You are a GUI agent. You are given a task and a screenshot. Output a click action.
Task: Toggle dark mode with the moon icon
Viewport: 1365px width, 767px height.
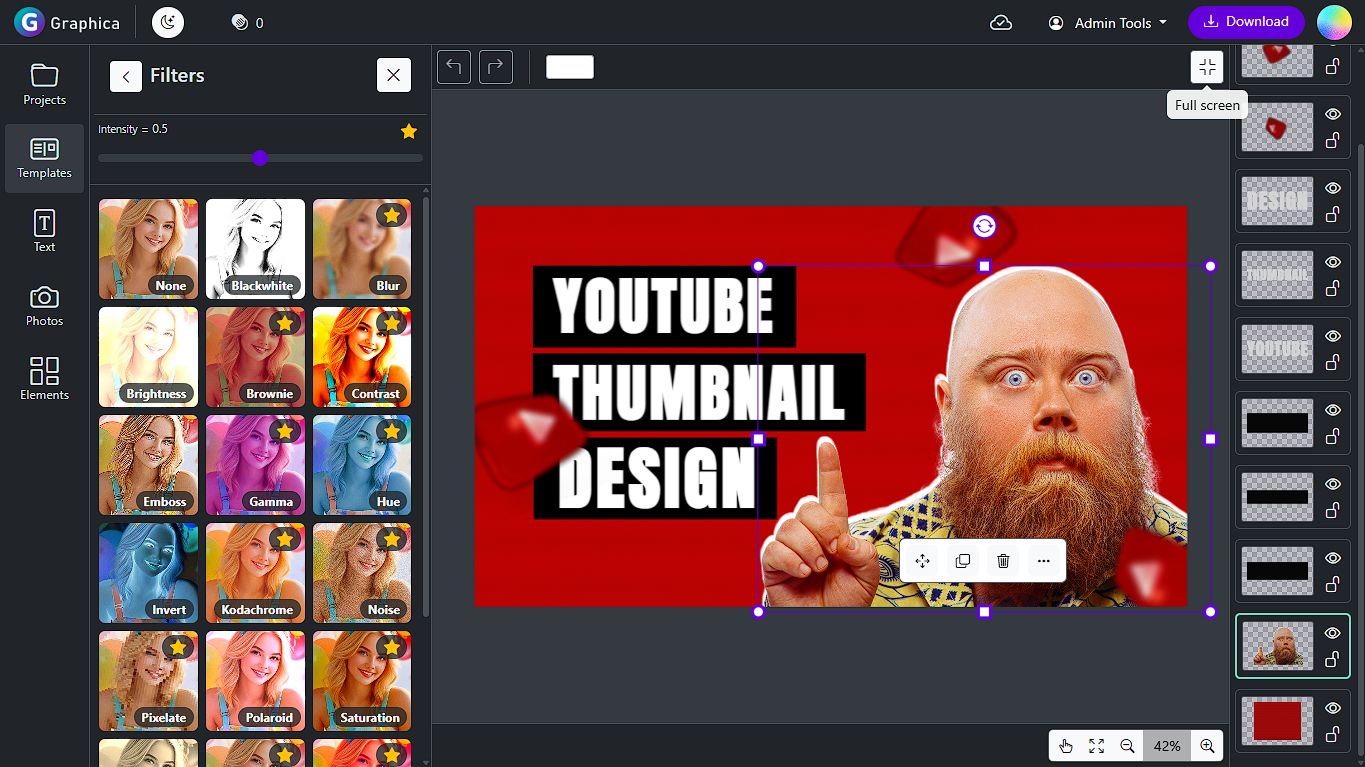tap(168, 22)
